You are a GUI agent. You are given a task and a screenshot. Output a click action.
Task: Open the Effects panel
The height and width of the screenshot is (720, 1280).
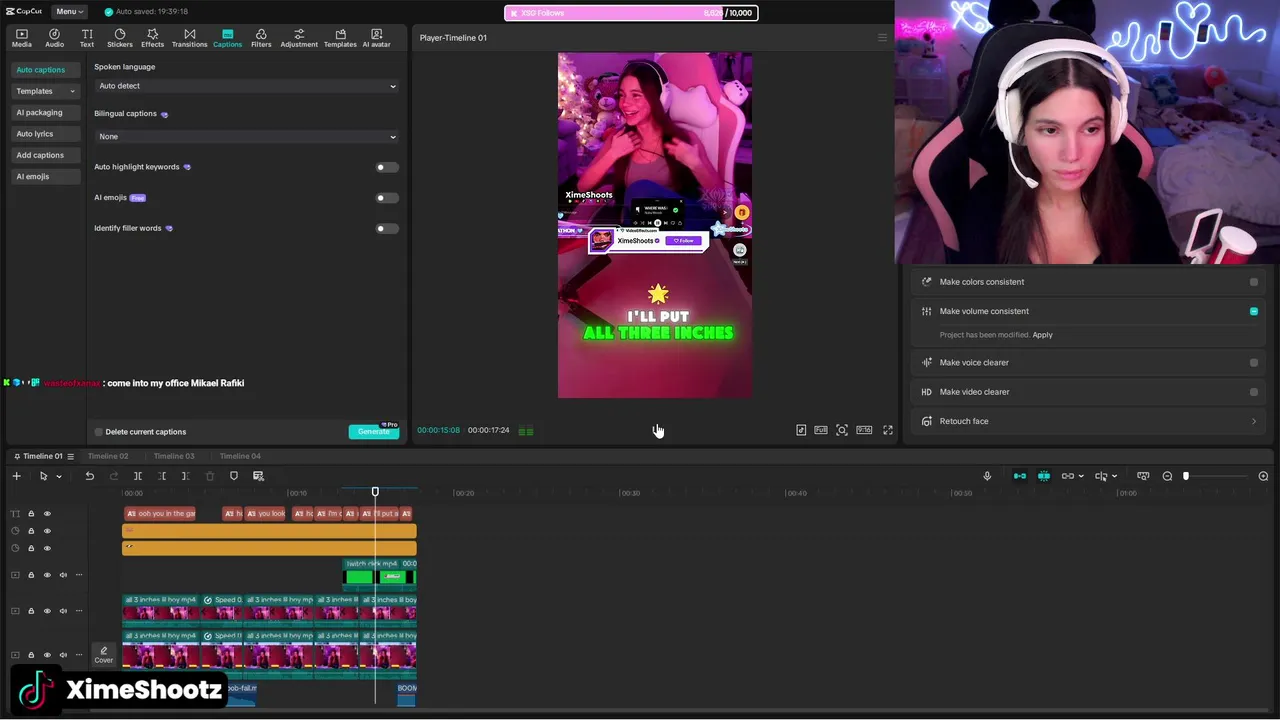pyautogui.click(x=152, y=38)
